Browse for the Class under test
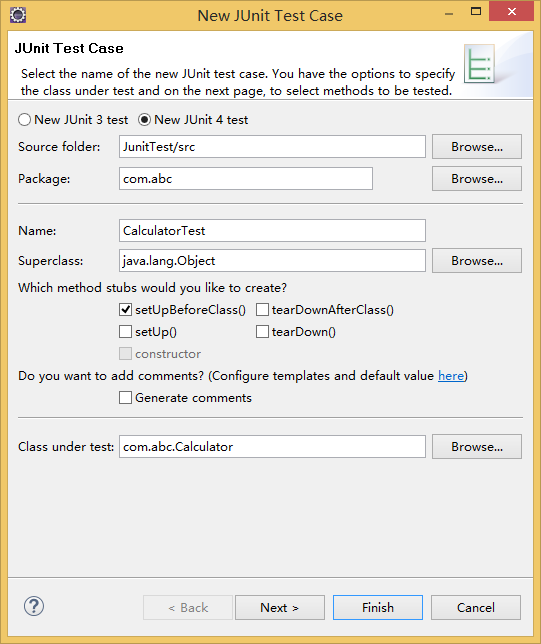Image resolution: width=541 pixels, height=644 pixels. point(477,446)
